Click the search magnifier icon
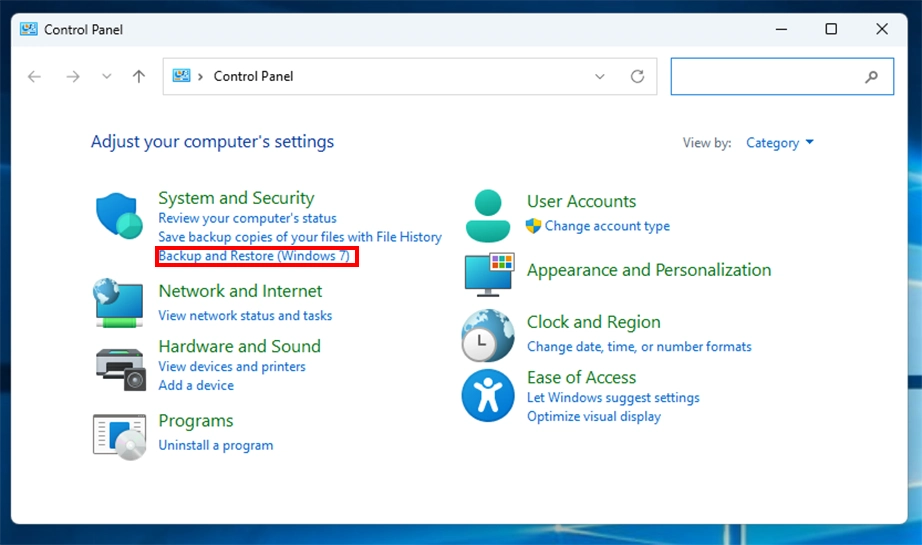 pos(871,76)
